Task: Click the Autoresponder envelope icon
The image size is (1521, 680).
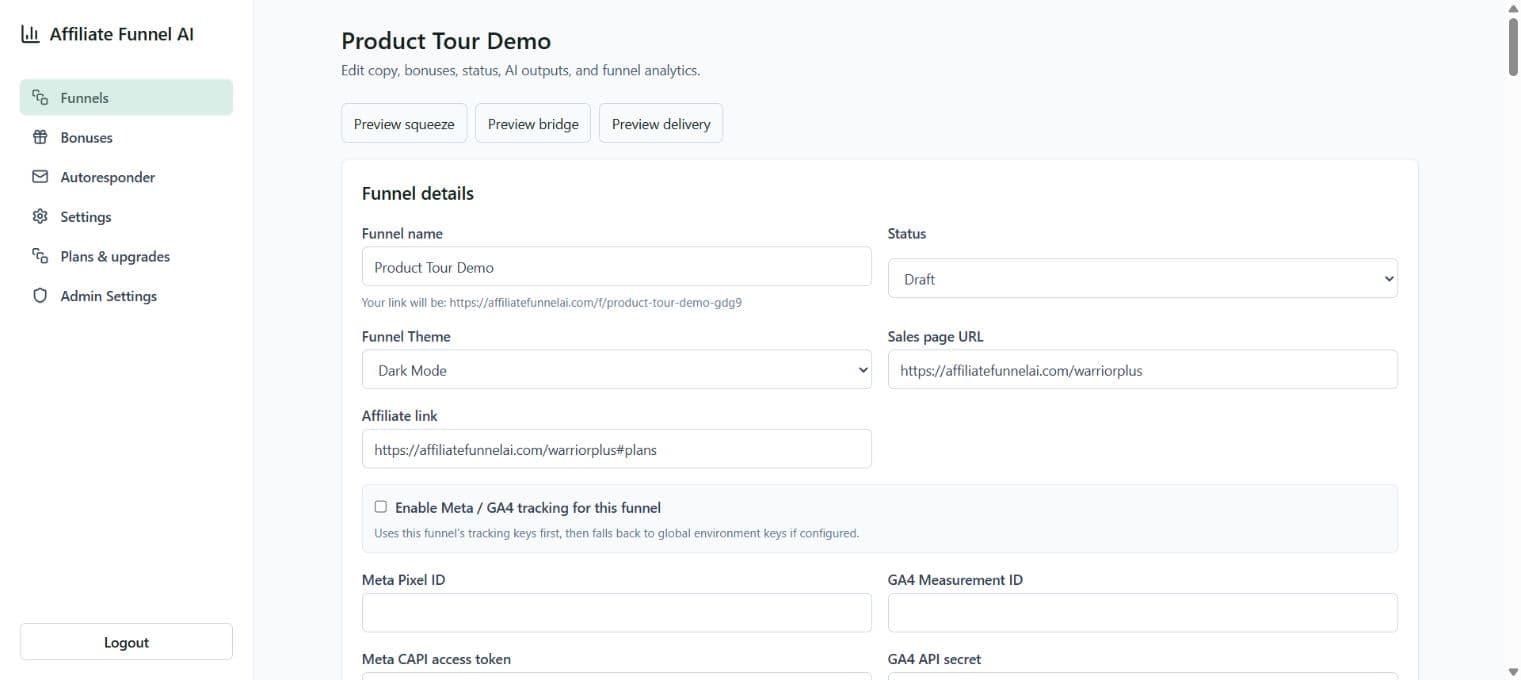Action: pos(40,177)
